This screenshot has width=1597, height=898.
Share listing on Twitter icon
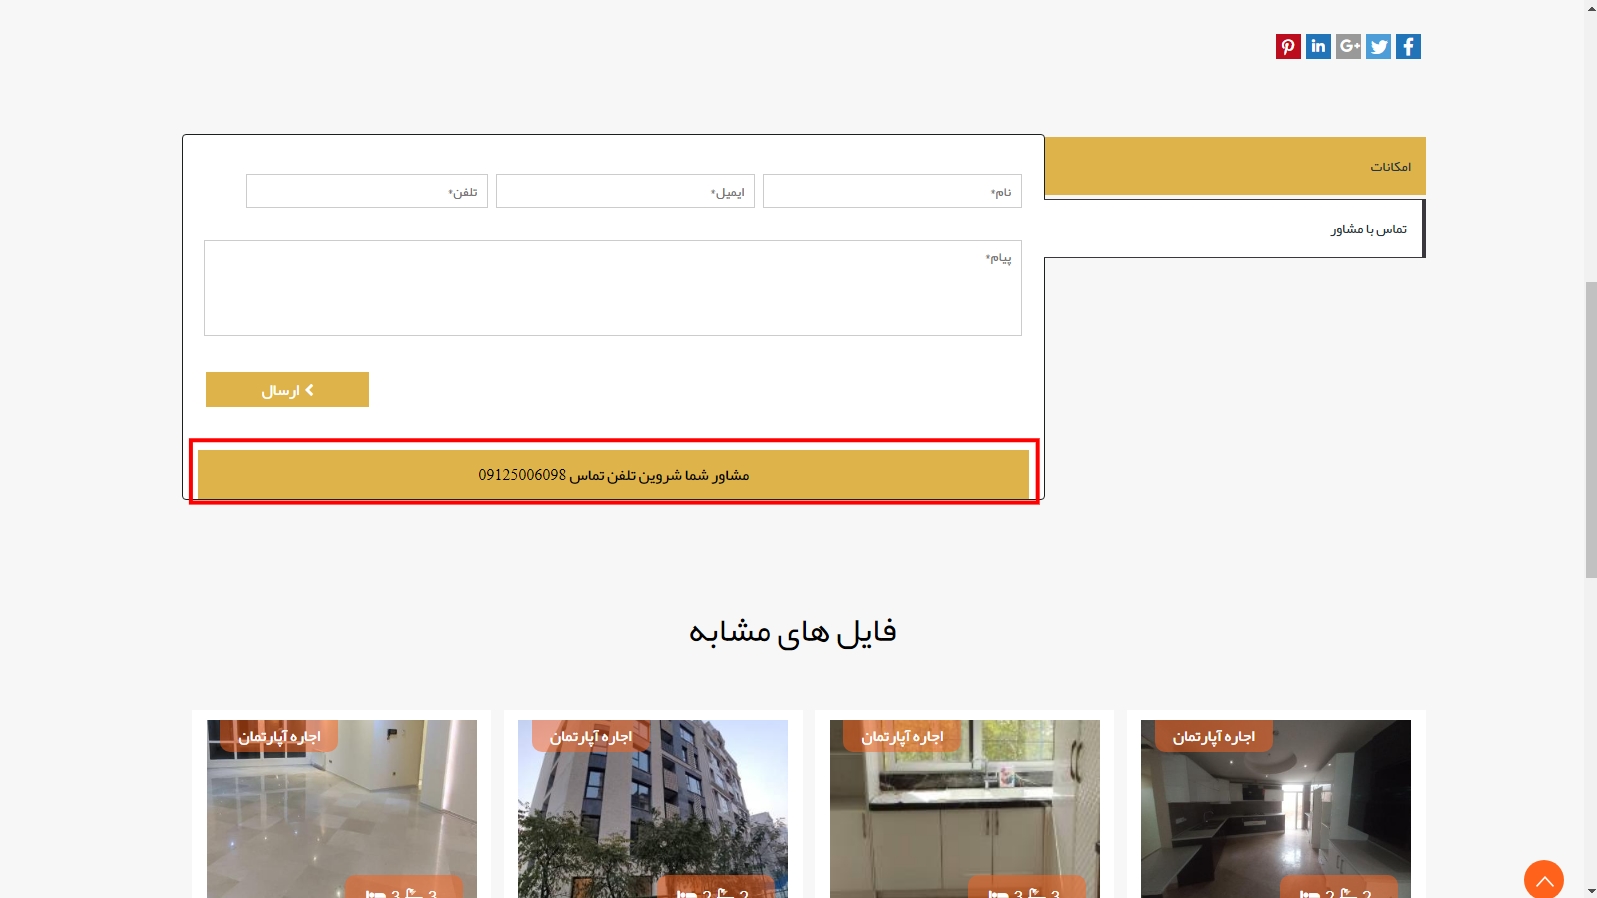(1378, 46)
